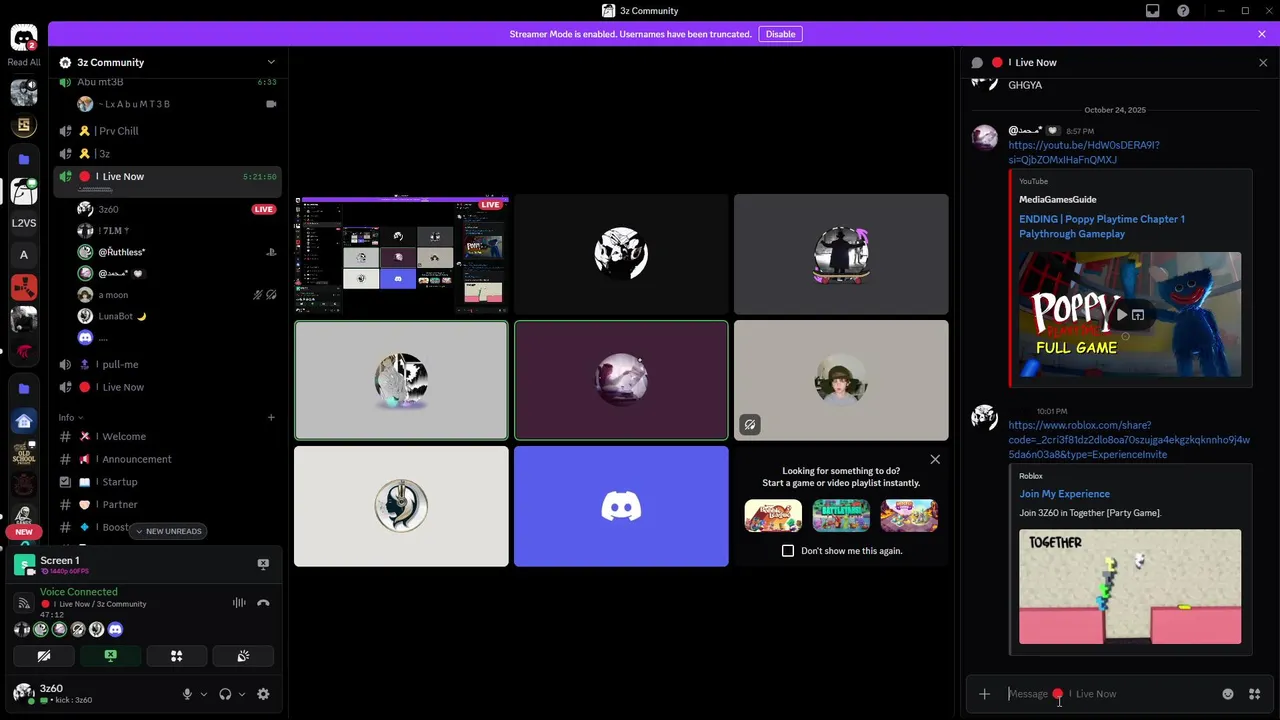Open the Startup channel

(167, 482)
